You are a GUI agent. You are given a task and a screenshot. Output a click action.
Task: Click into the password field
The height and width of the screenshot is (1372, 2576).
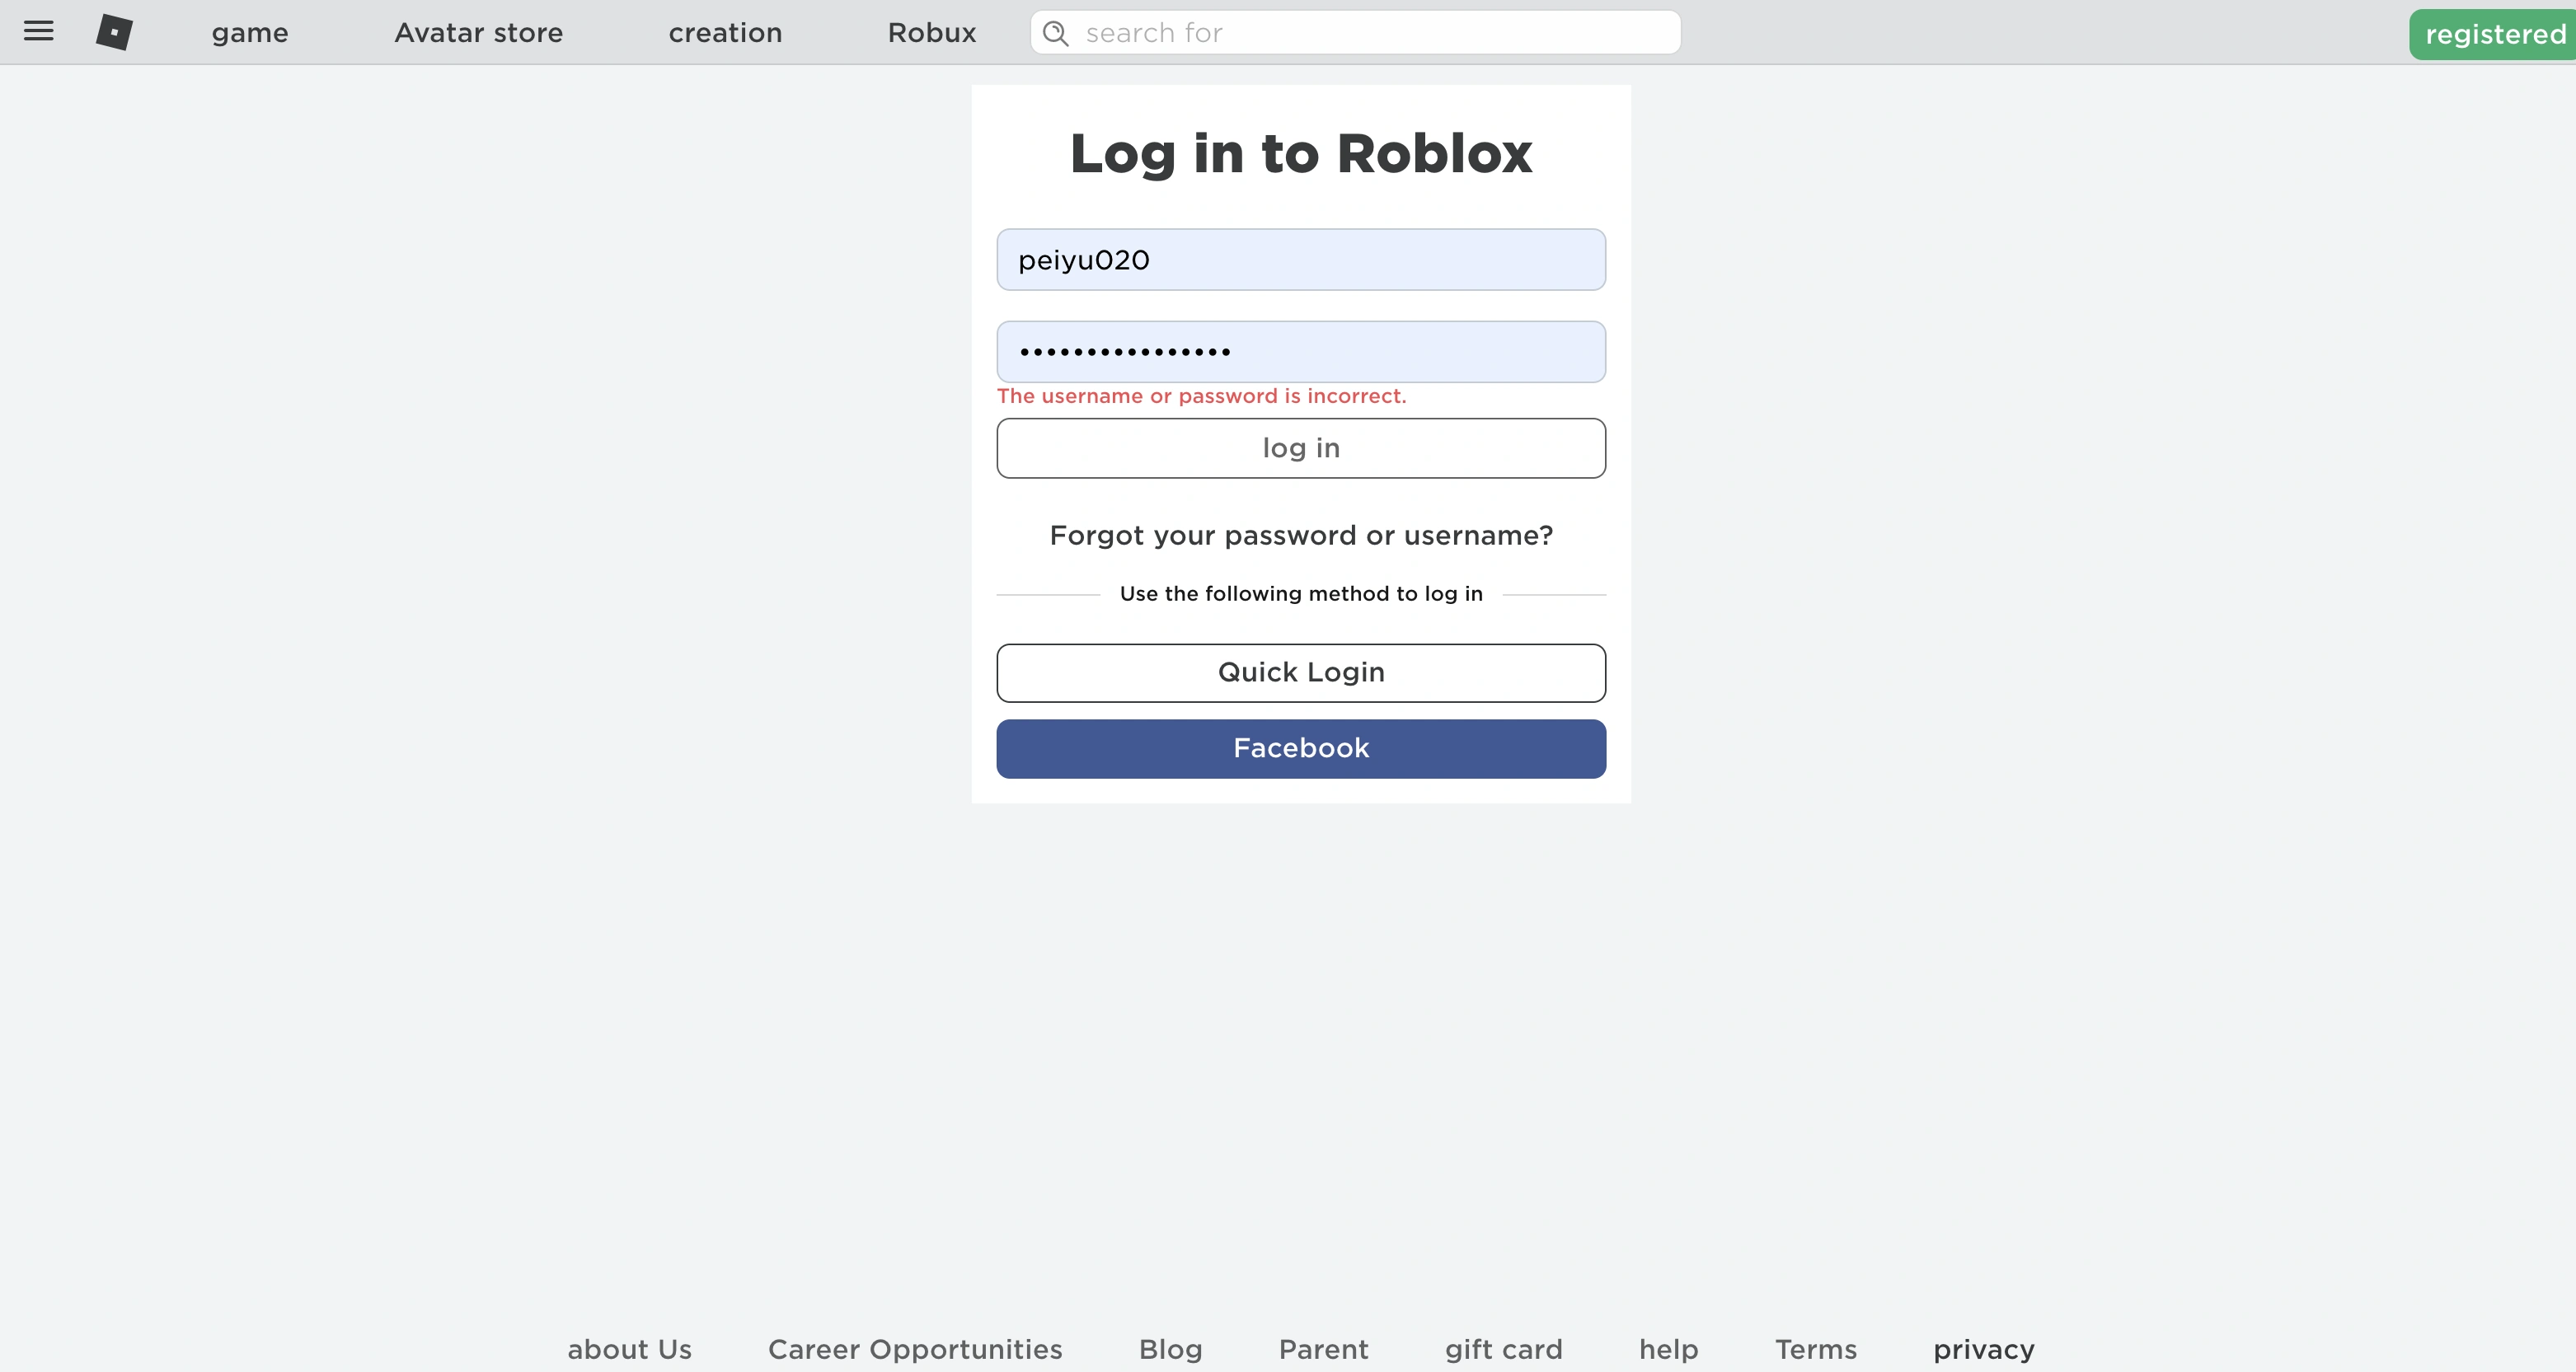[1300, 352]
